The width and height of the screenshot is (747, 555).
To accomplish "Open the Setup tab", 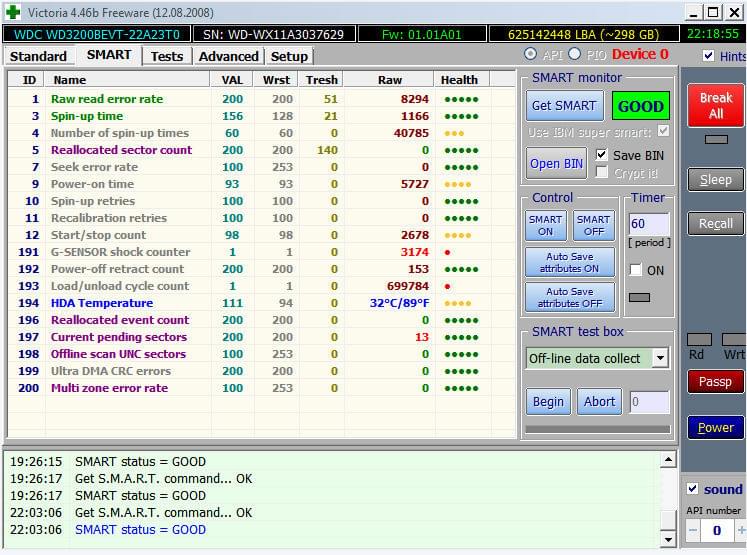I will tap(289, 56).
